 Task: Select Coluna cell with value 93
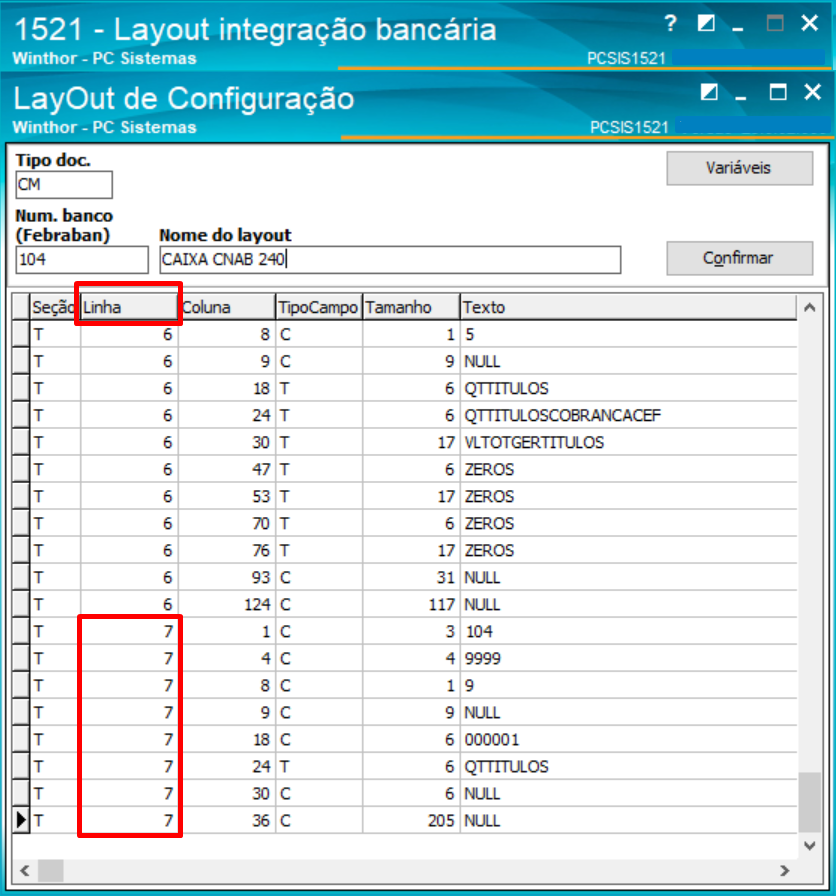[227, 577]
